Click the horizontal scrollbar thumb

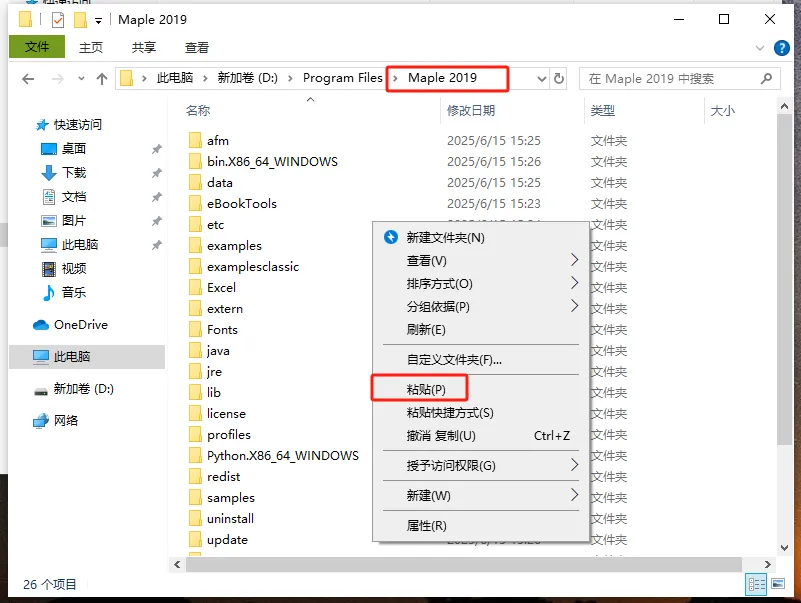463,565
